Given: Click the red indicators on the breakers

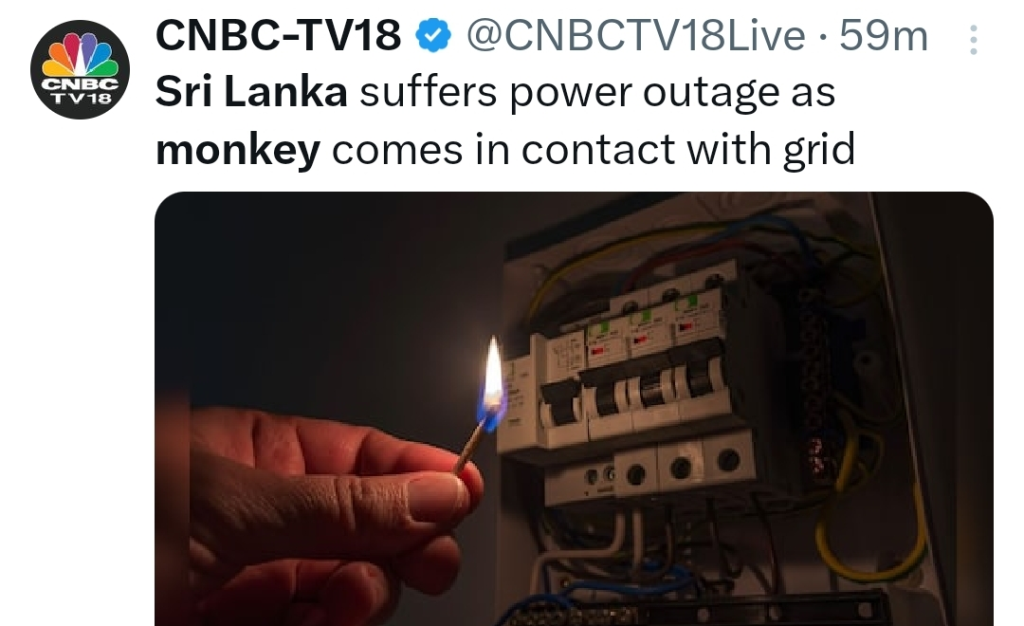Looking at the screenshot, I should 640,347.
